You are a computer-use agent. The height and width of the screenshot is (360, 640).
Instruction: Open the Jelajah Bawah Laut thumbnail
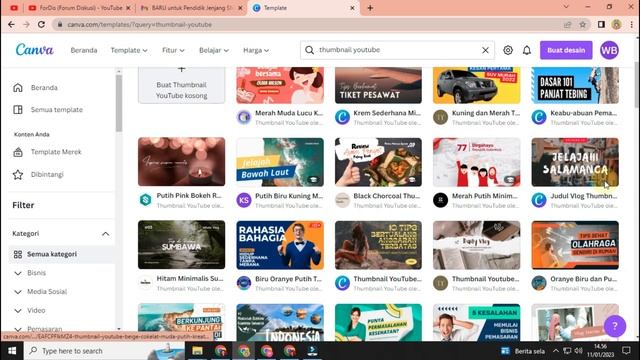(x=280, y=162)
